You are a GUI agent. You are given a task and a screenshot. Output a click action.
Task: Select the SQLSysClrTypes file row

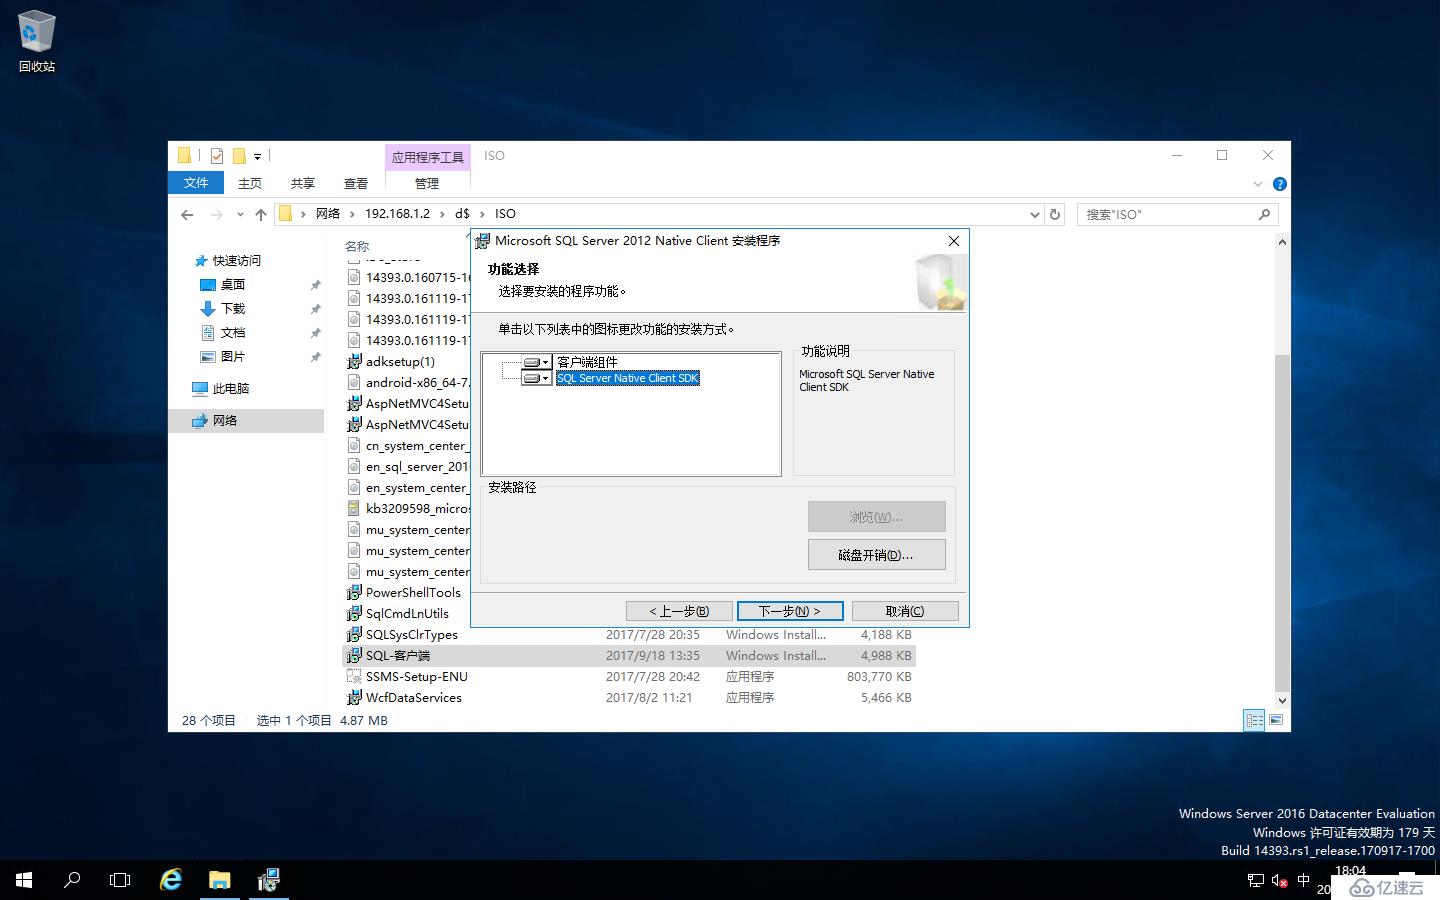tap(628, 635)
